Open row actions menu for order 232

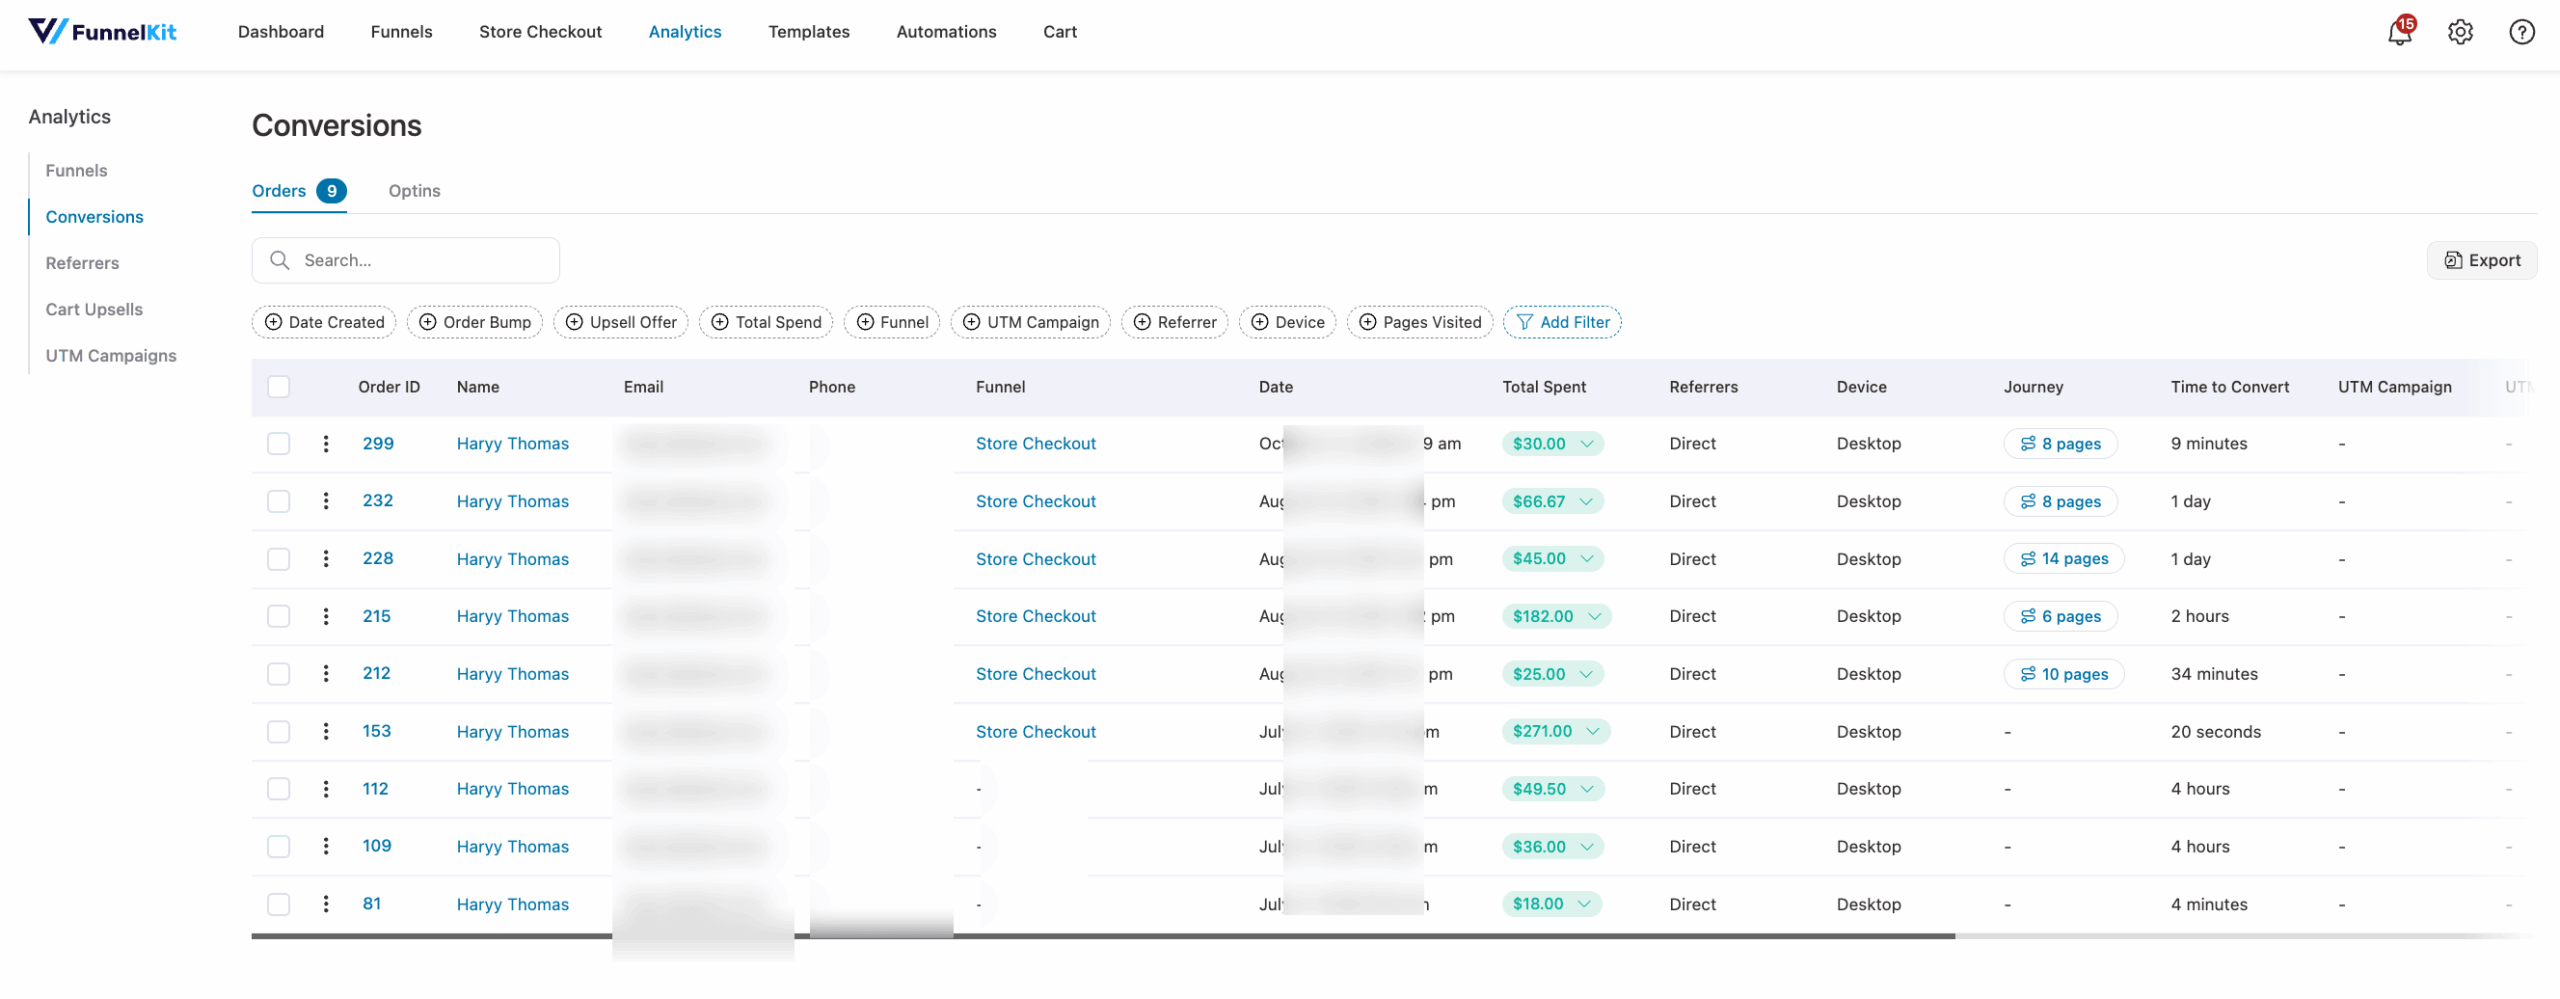(x=326, y=501)
